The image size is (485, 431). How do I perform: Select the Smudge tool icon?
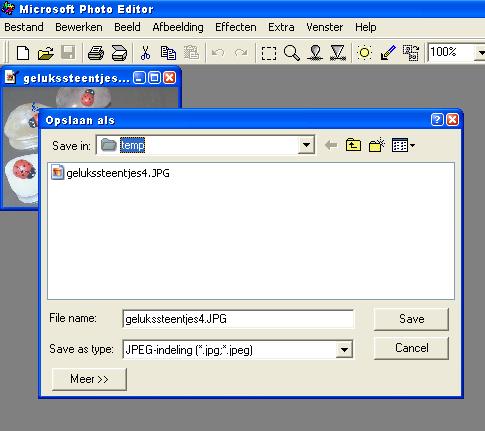click(315, 53)
